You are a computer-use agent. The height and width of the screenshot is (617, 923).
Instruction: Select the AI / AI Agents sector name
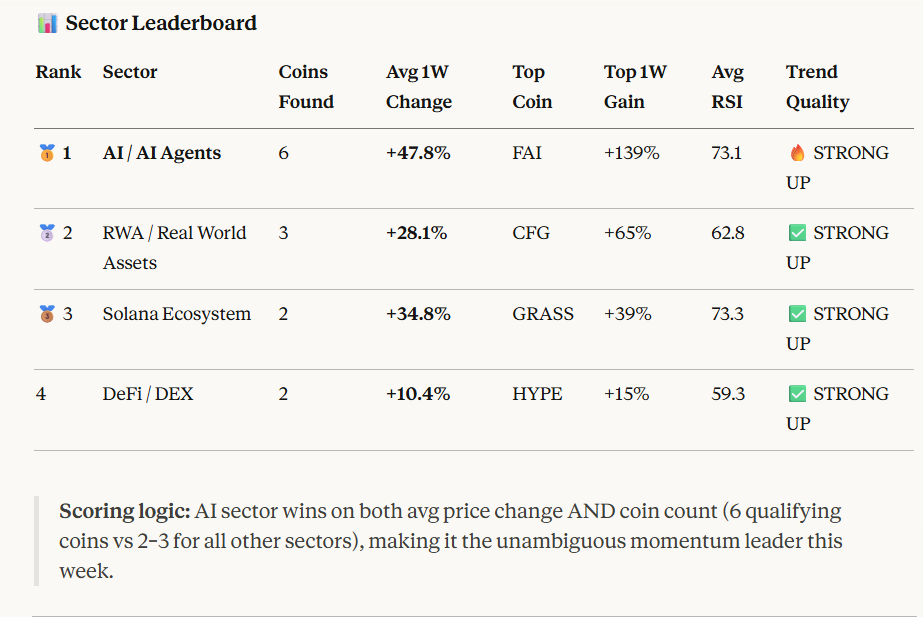pos(162,154)
